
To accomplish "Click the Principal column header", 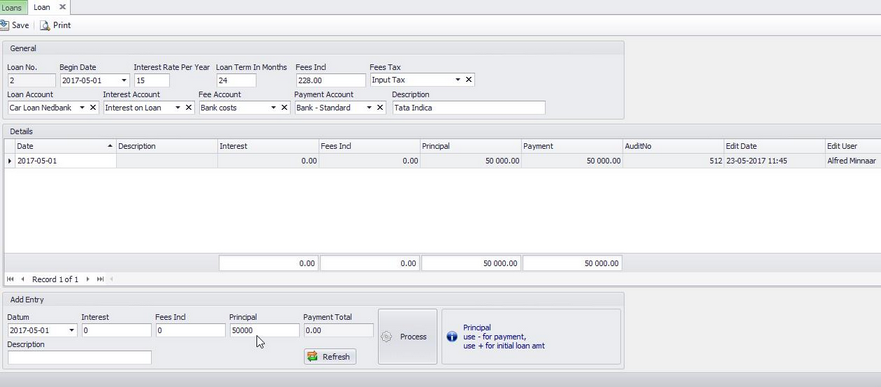I will click(x=470, y=146).
